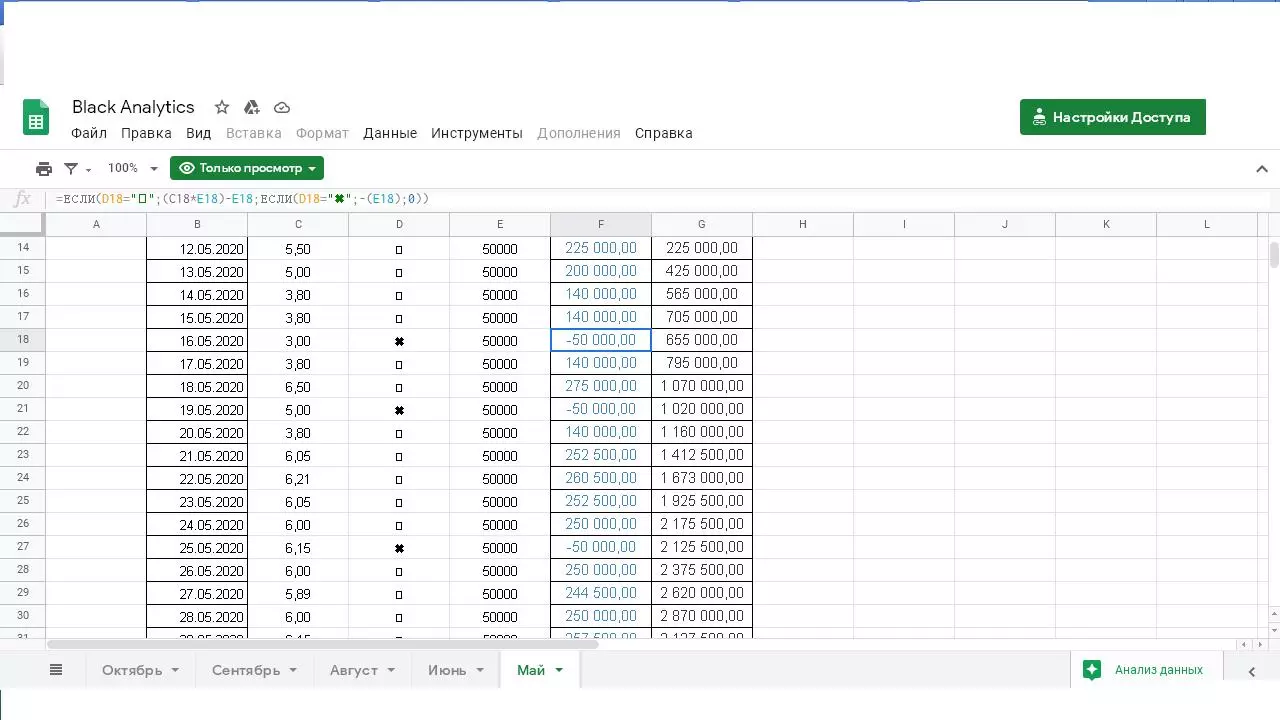1280x720 pixels.
Task: Click date cell 28.05.2020
Action: (197, 617)
